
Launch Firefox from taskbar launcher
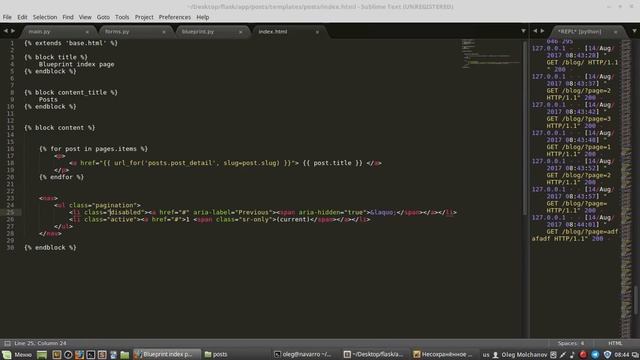[79, 354]
